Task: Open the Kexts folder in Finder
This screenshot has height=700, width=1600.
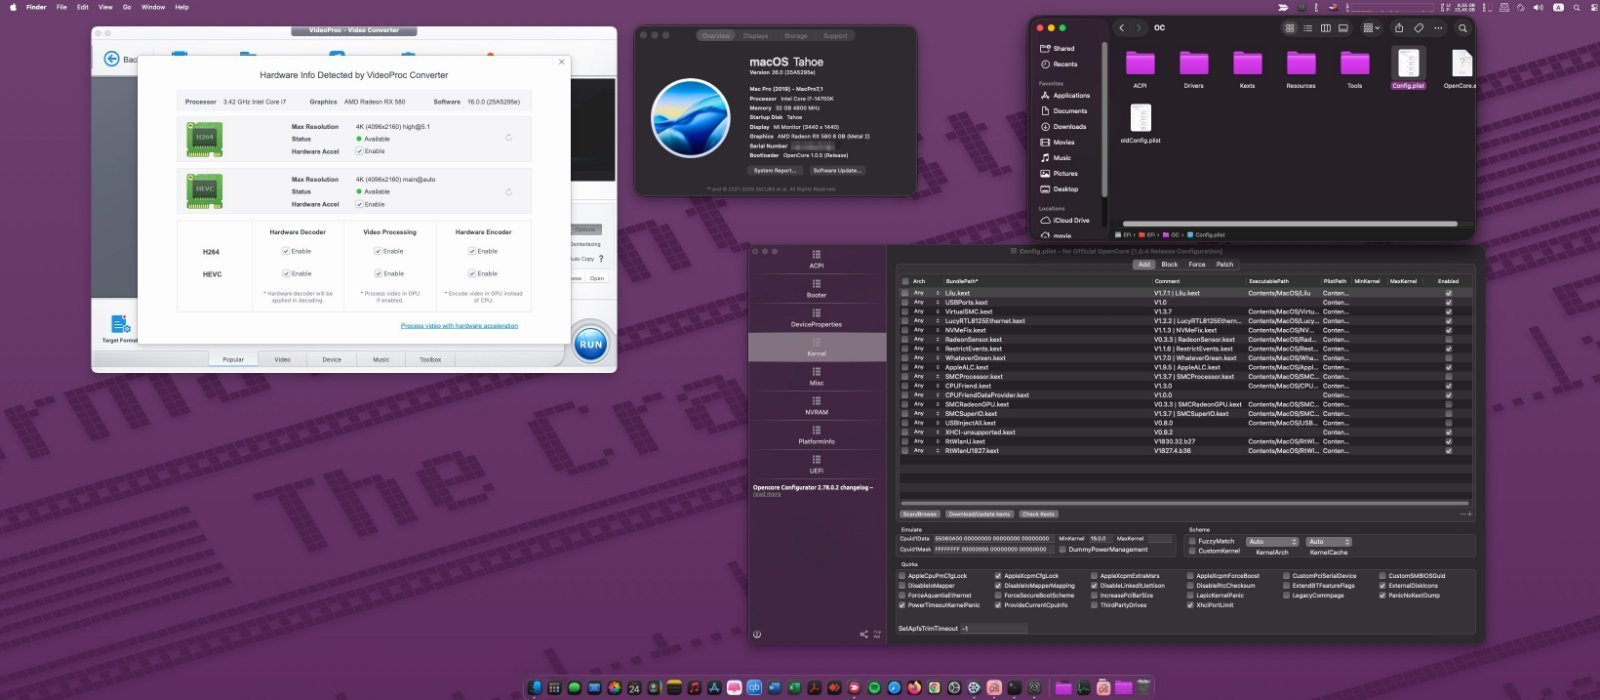Action: coord(1247,69)
